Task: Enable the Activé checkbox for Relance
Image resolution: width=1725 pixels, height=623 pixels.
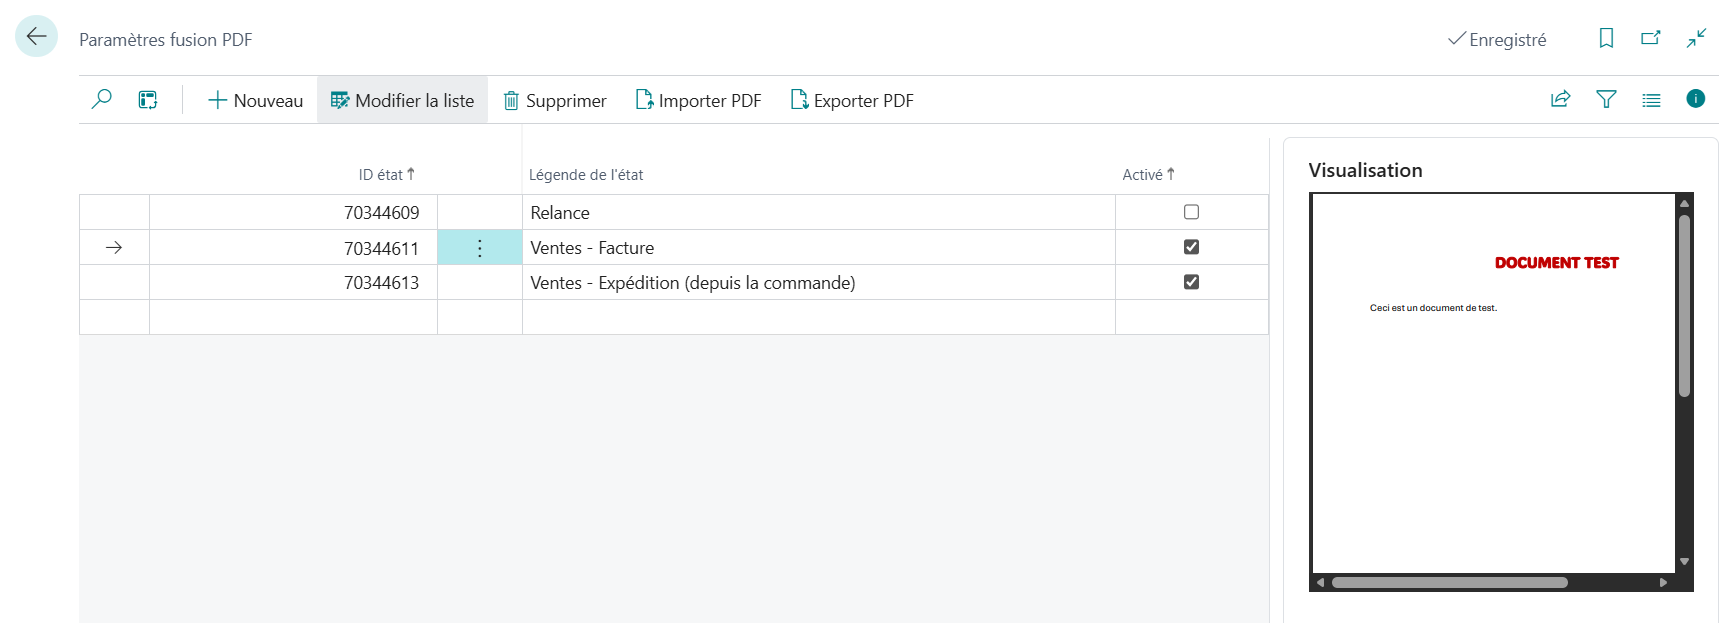Action: tap(1191, 212)
